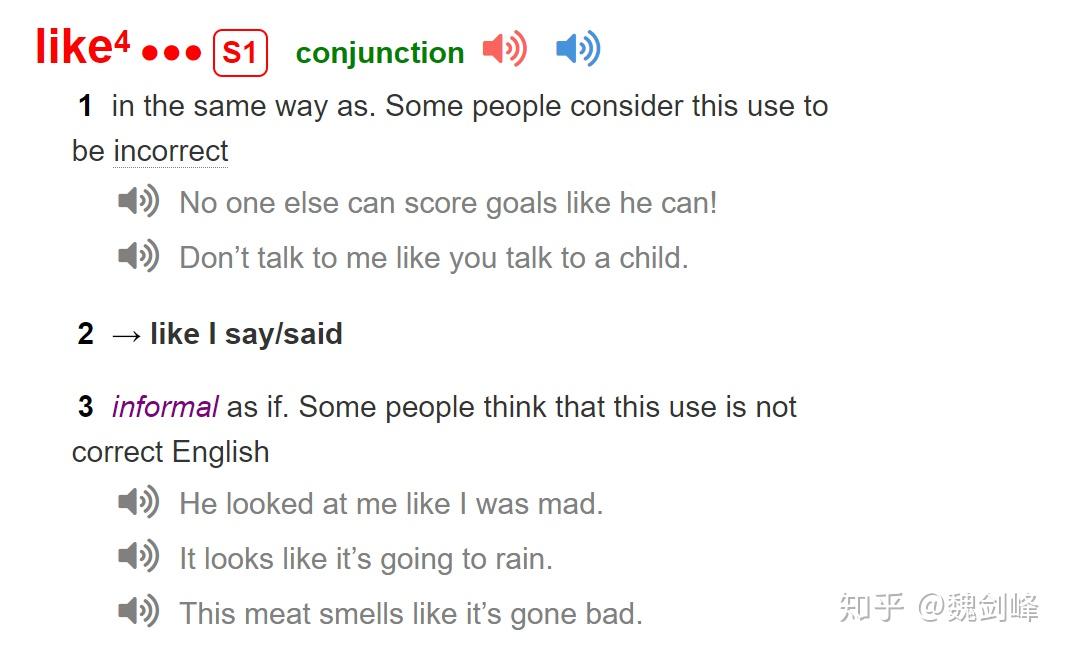Click the S1 frequency badge
Screen dimensions: 1066x652
(x=240, y=52)
